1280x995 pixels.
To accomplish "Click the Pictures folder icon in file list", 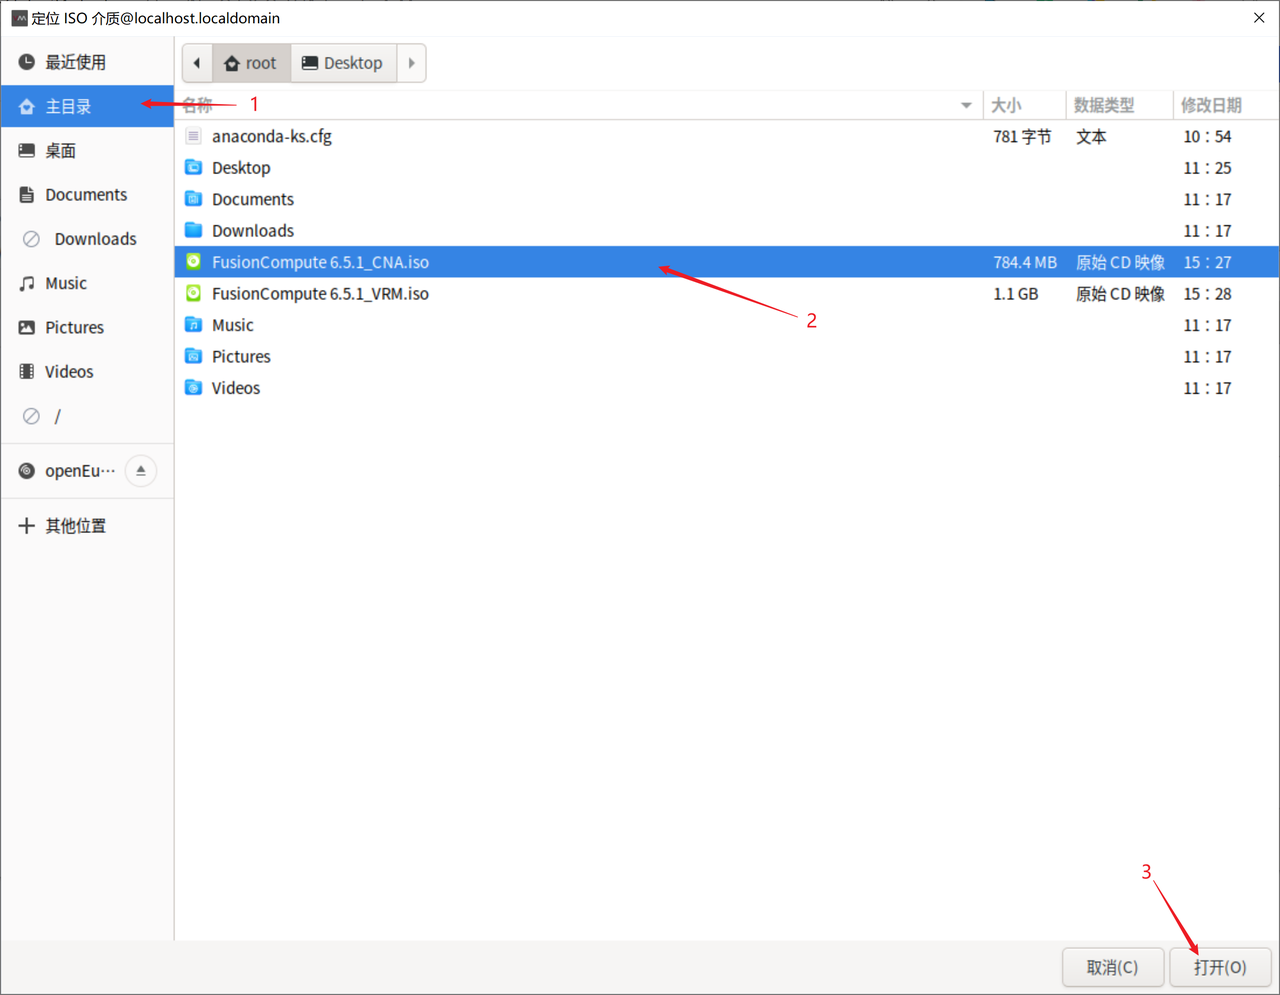I will coord(194,357).
